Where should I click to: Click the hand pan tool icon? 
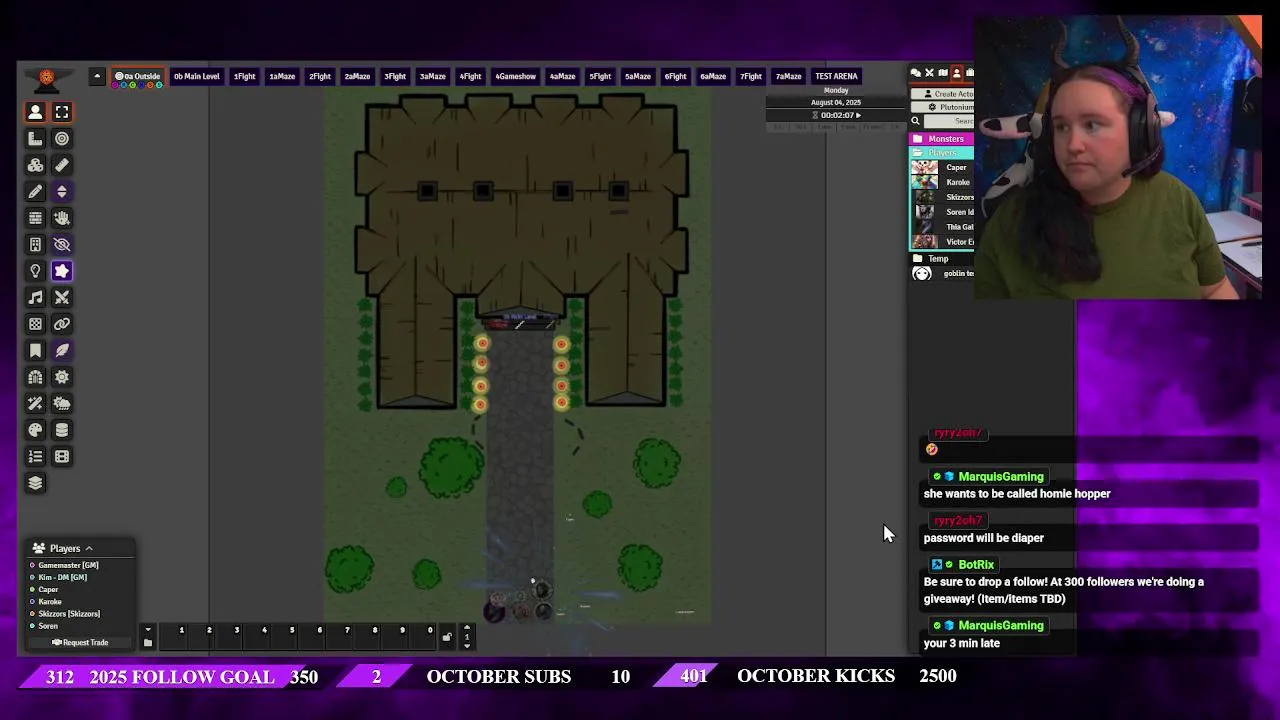click(62, 218)
